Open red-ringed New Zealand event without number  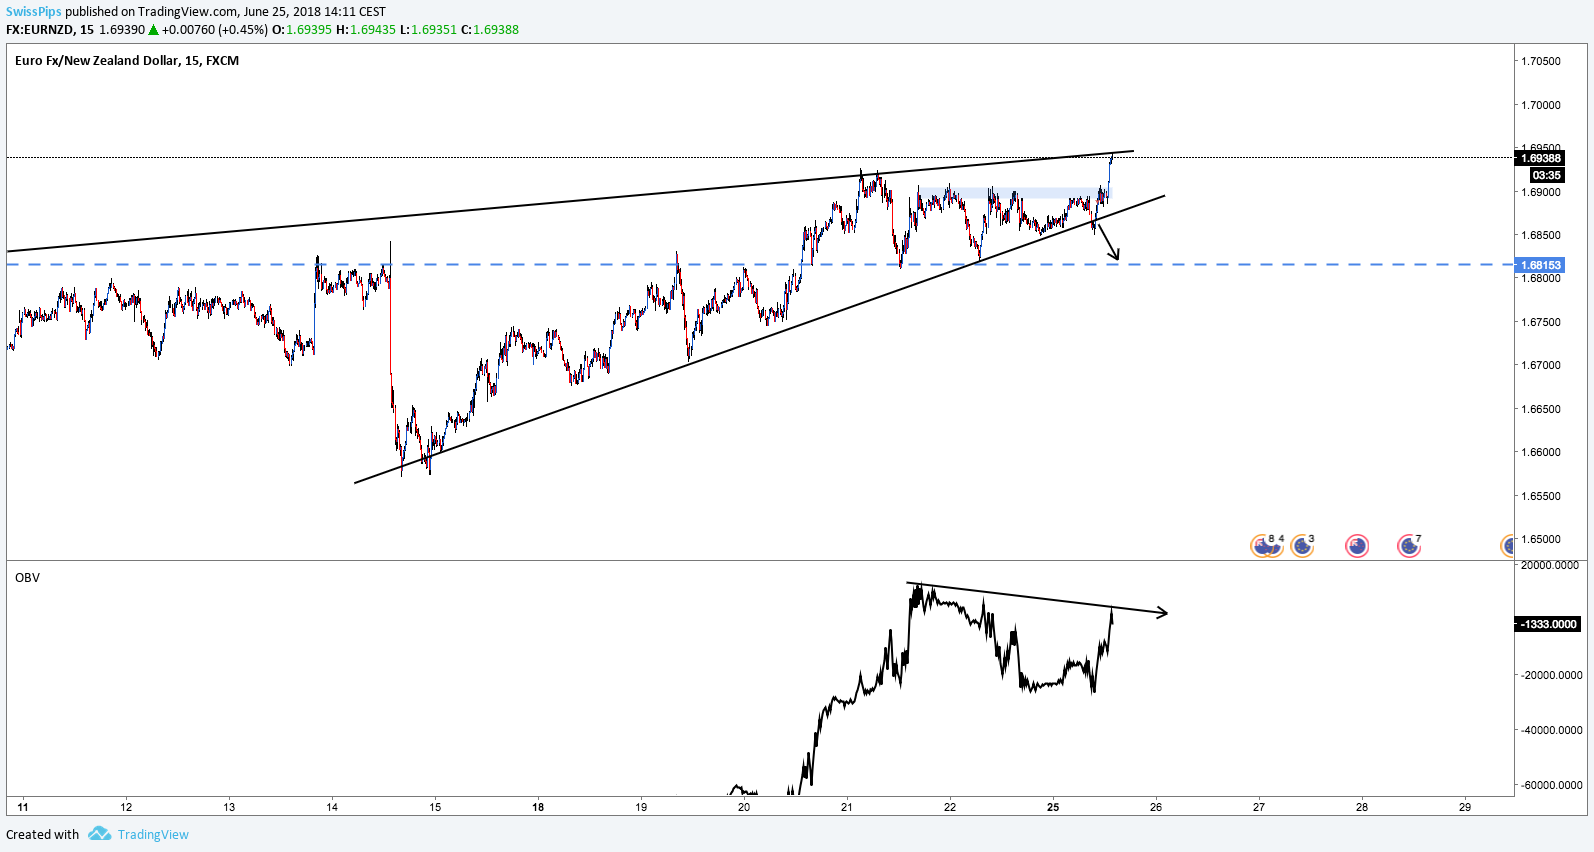[1357, 546]
